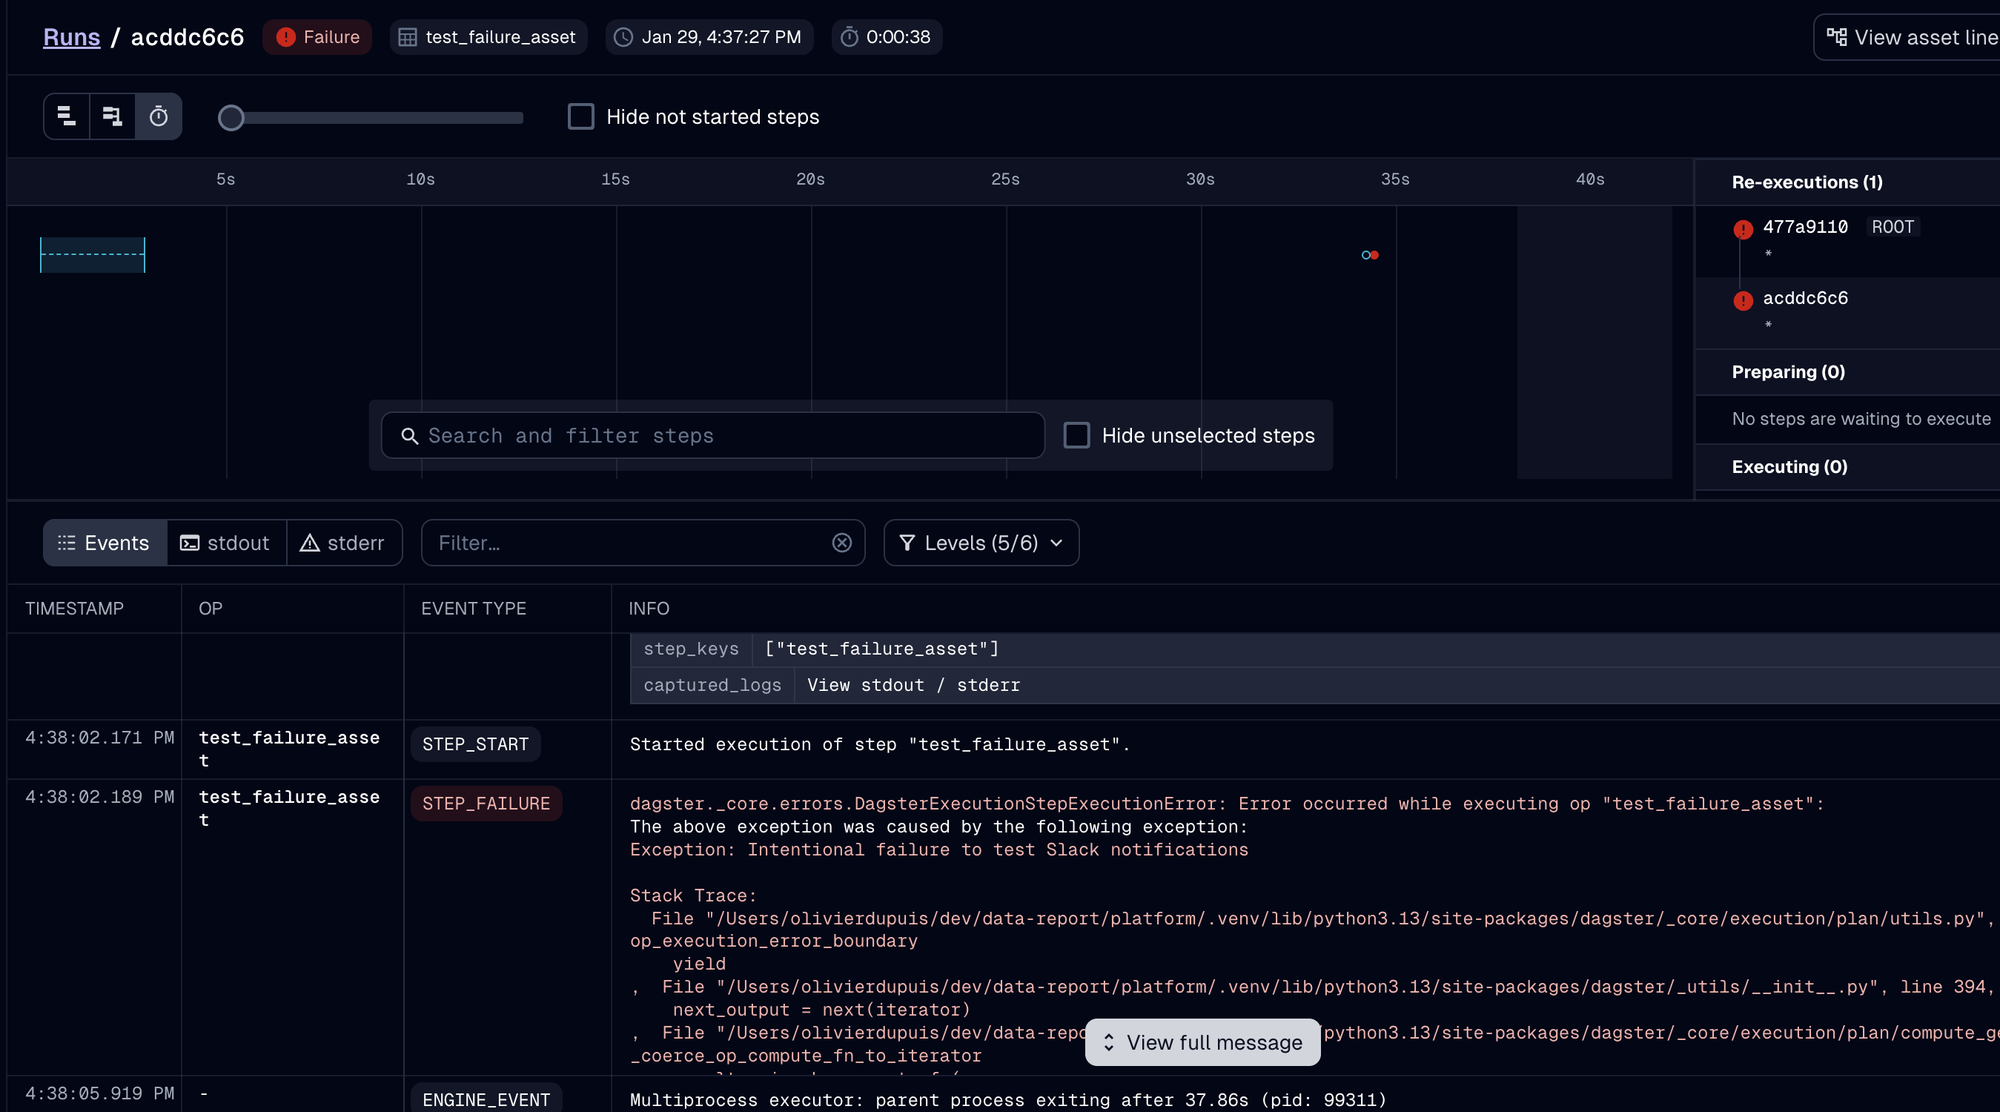Select re-execution run acddc6c6
Viewport: 2000px width, 1112px height.
tap(1805, 298)
